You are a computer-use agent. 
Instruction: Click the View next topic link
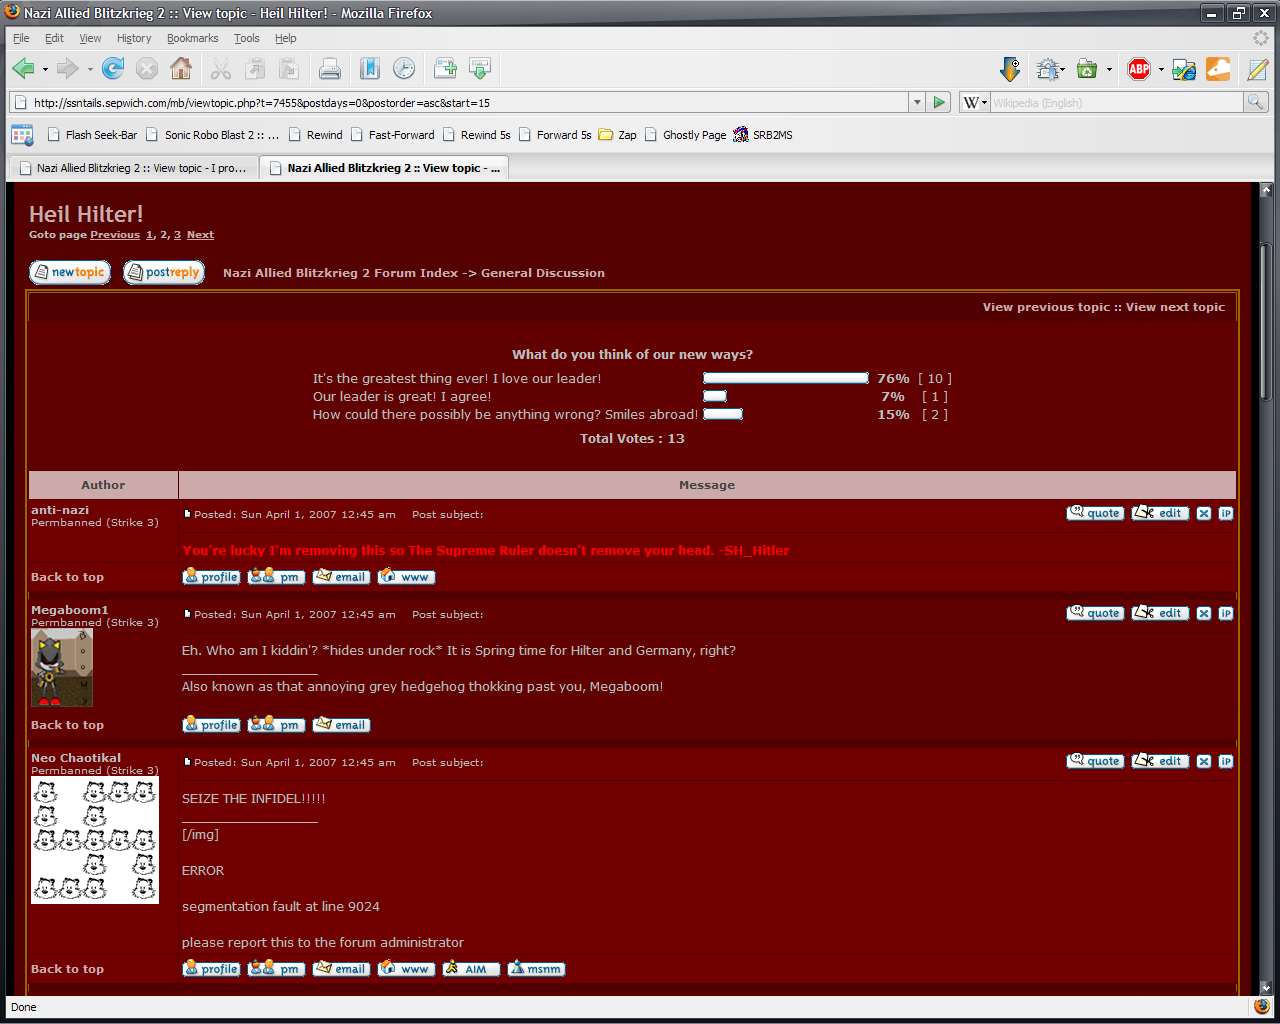point(1175,307)
